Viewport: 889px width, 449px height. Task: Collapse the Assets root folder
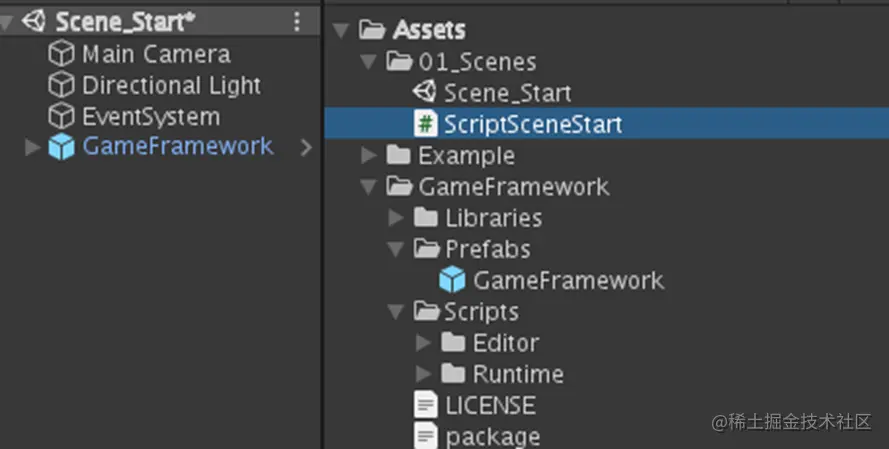(342, 30)
